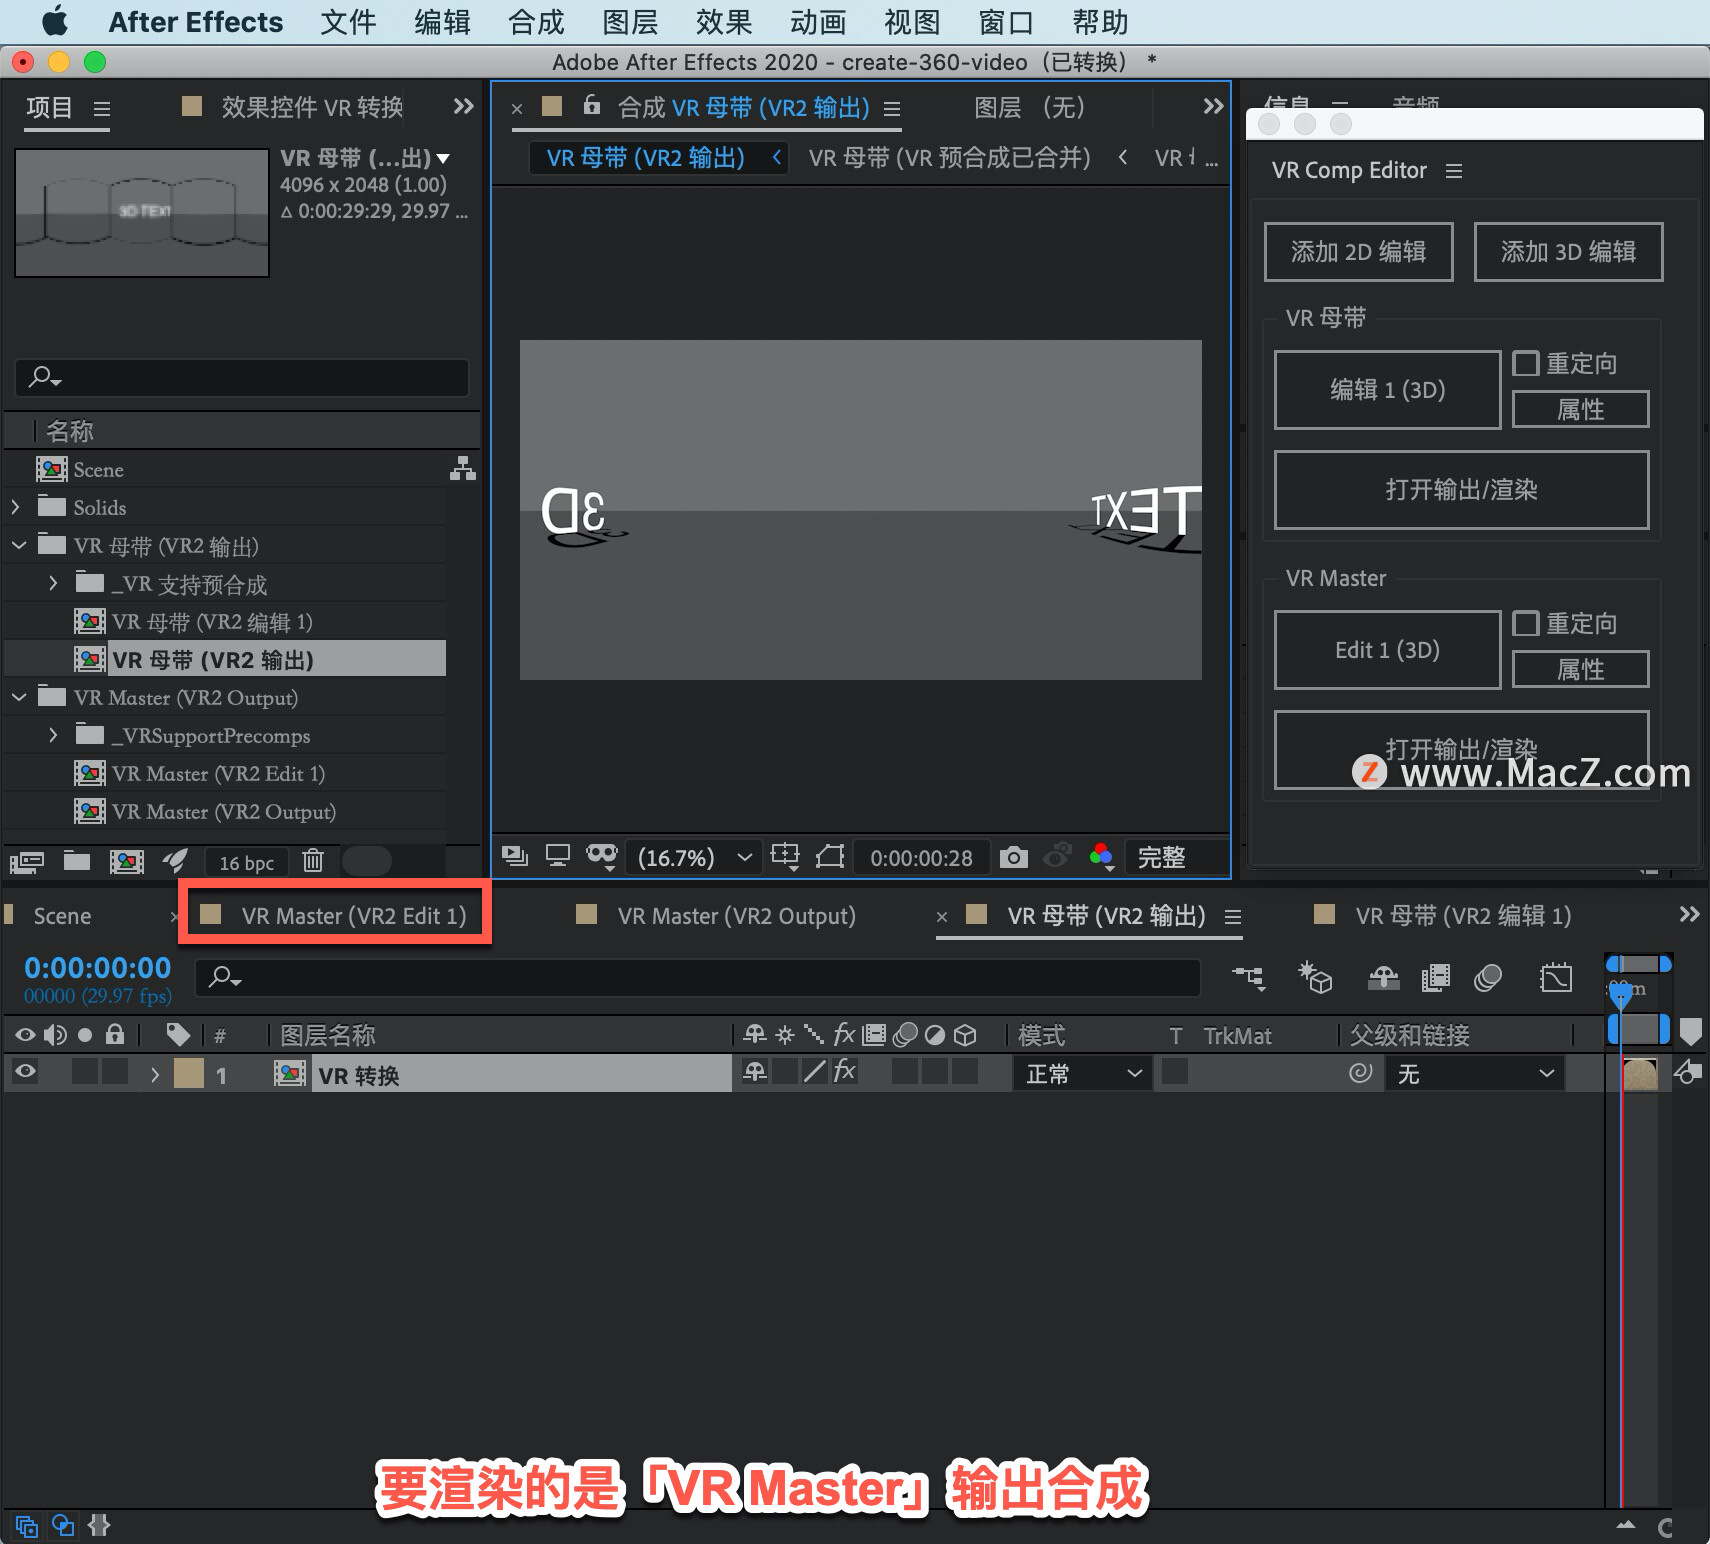Image resolution: width=1710 pixels, height=1544 pixels.
Task: Open blending mode dropdown showing 正常
Action: [x=1082, y=1073]
